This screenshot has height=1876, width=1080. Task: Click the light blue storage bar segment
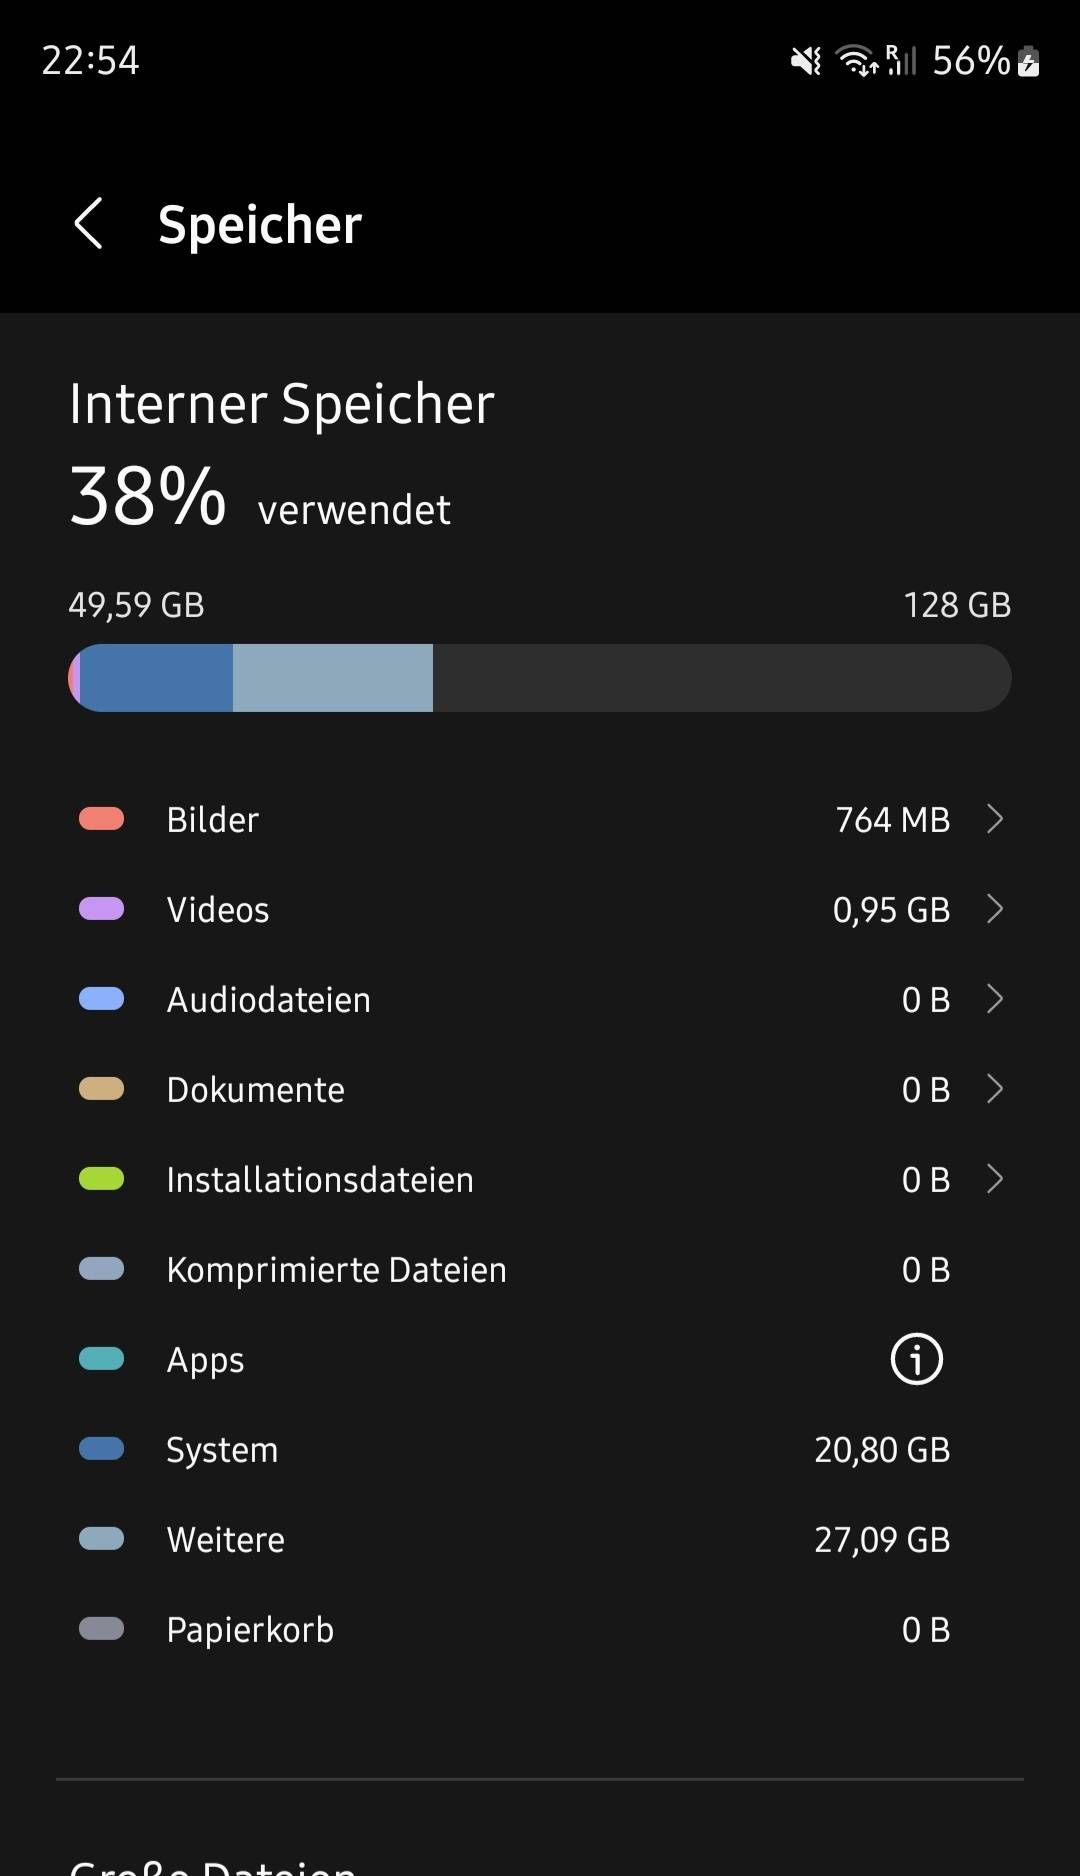point(333,678)
